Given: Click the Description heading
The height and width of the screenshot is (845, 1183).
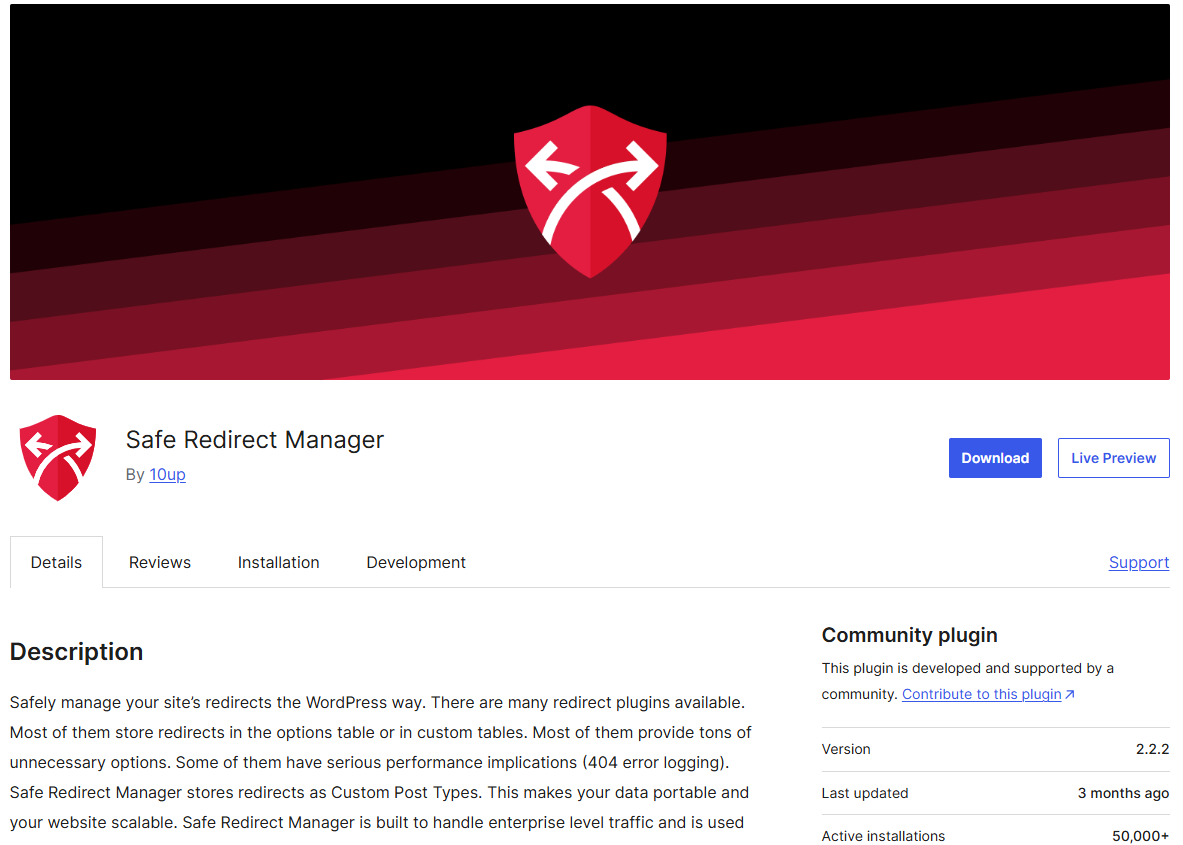Looking at the screenshot, I should click(76, 652).
